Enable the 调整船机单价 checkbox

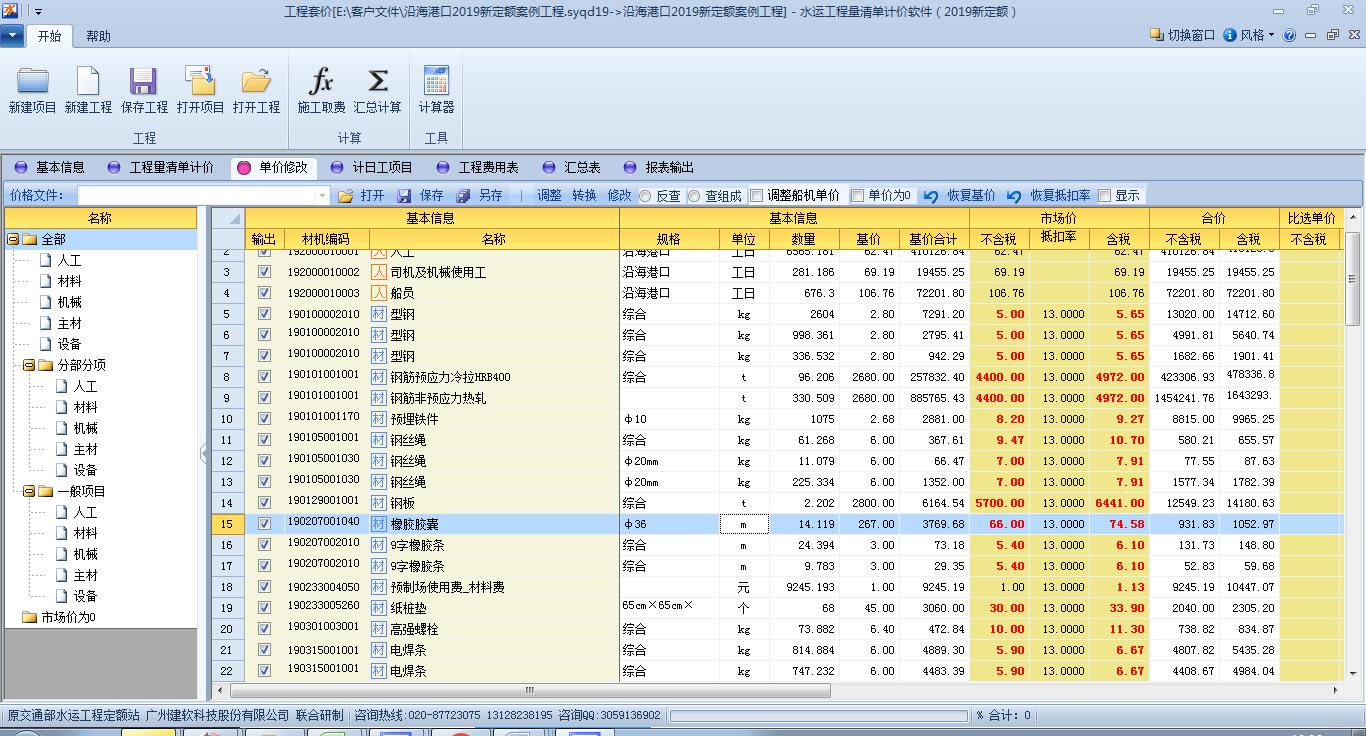[757, 195]
